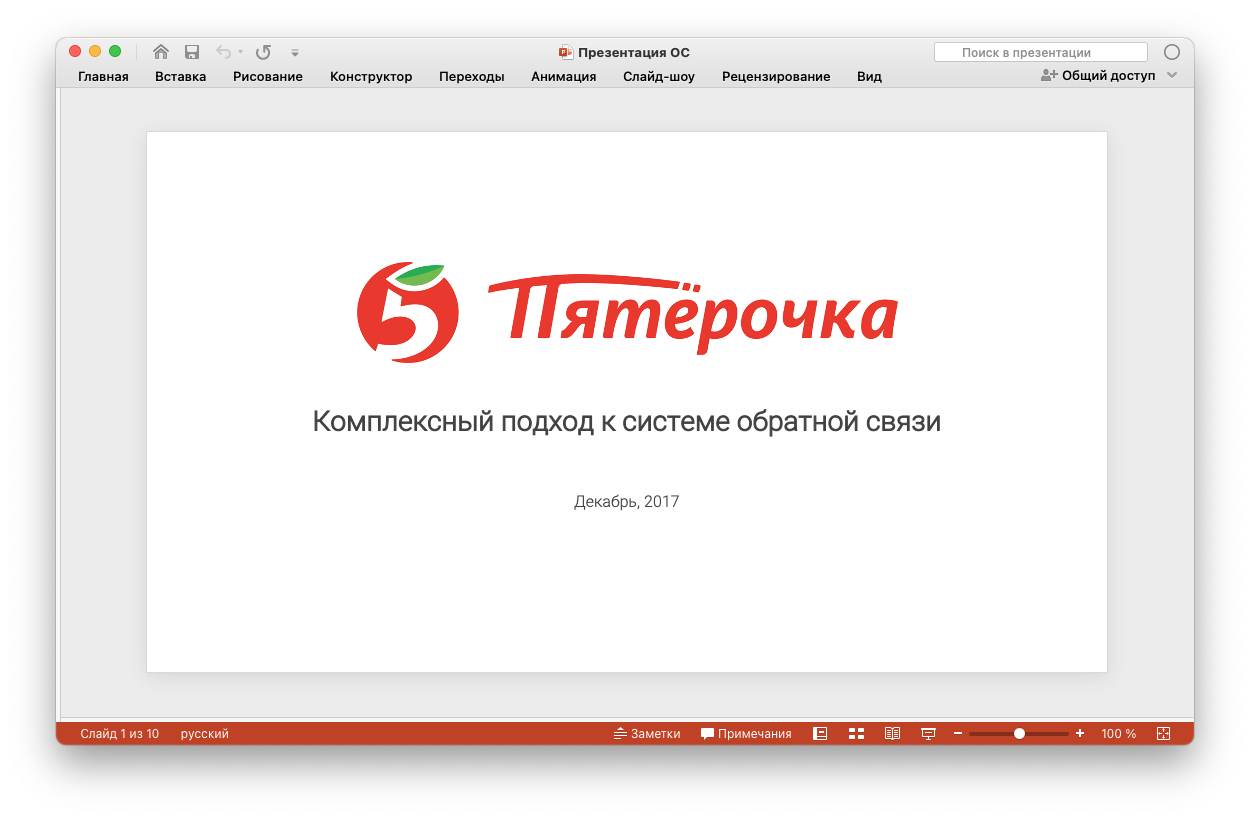Image resolution: width=1250 pixels, height=819 pixels.
Task: Switch to the Рисование tab
Action: click(x=268, y=76)
